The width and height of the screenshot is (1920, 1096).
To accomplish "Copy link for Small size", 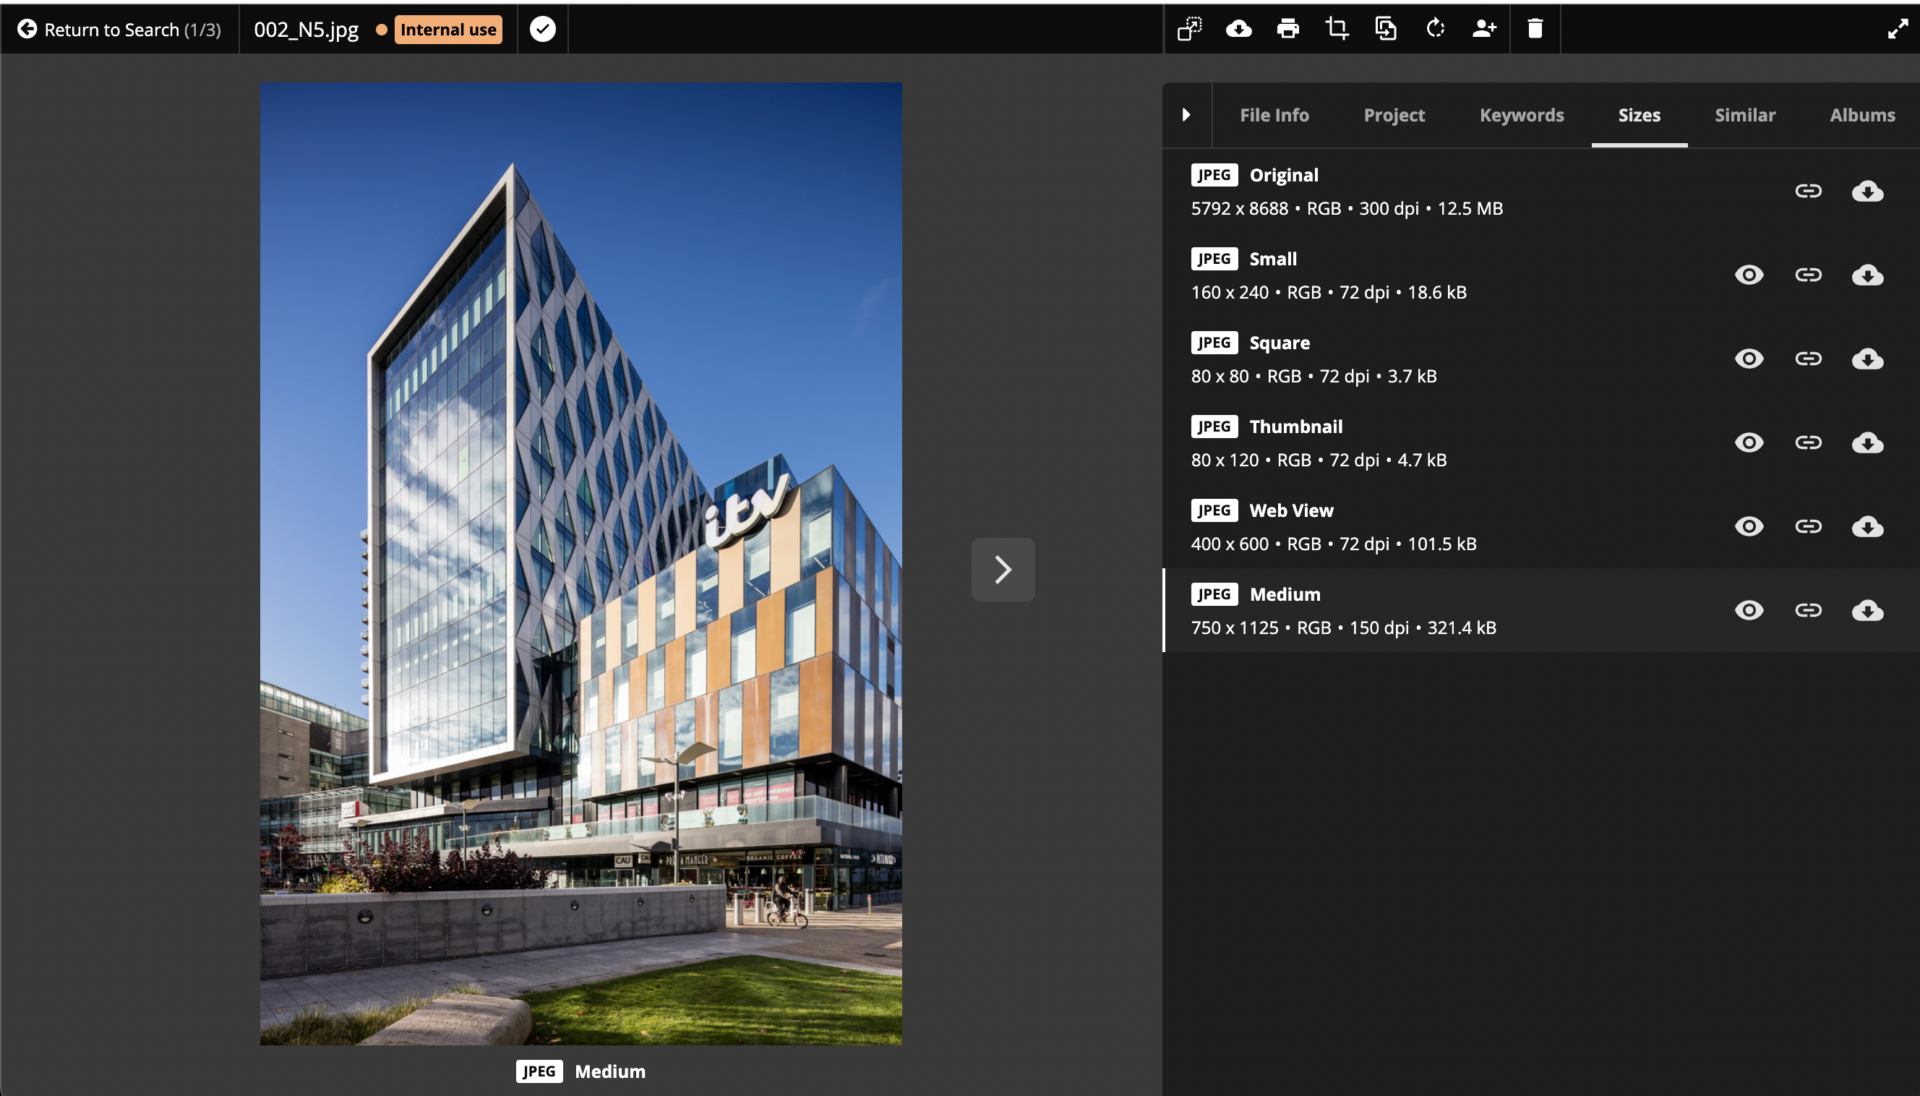I will [x=1808, y=275].
